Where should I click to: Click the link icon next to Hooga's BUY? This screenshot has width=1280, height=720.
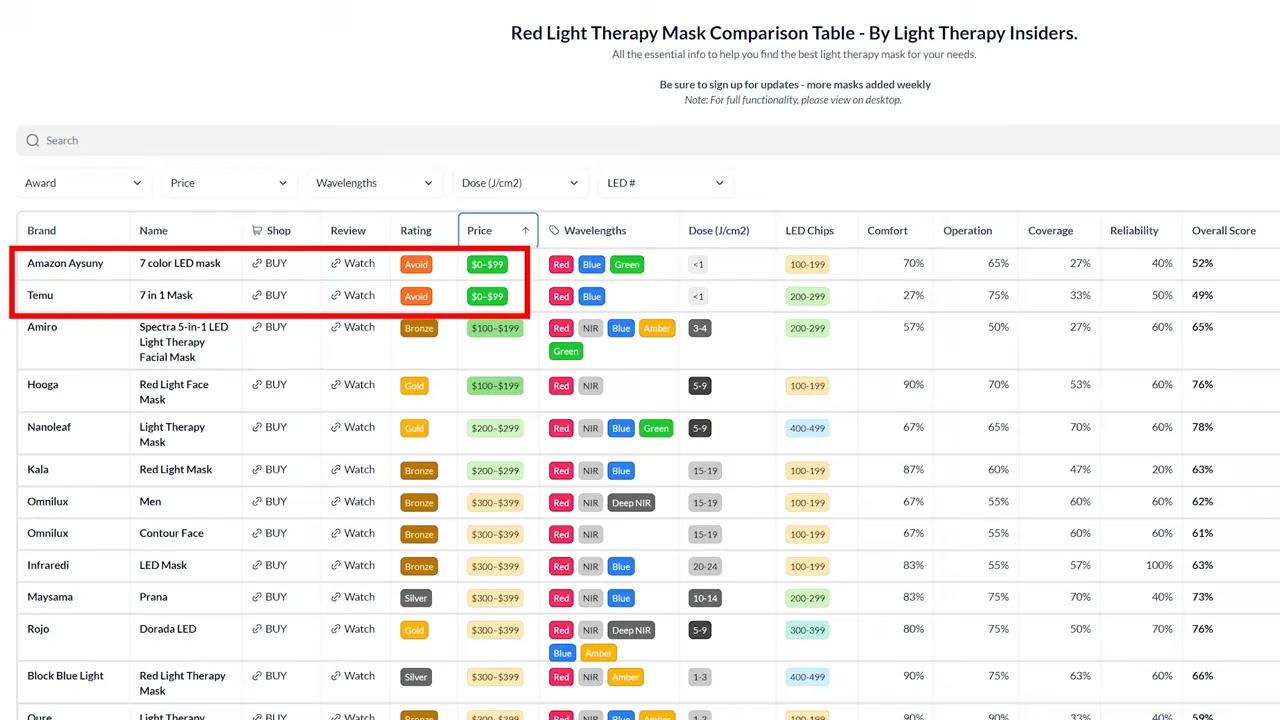point(257,385)
